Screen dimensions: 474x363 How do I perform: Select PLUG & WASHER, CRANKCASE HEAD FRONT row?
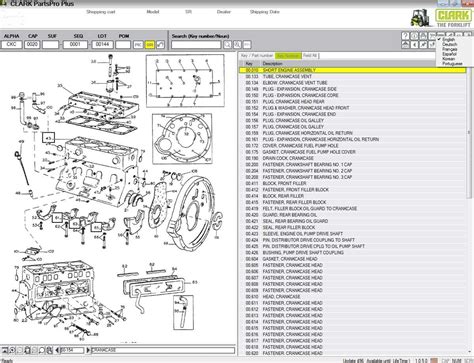coord(353,108)
